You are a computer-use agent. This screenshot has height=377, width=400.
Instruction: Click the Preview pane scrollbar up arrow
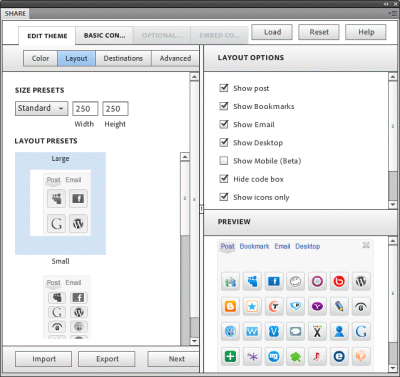(393, 241)
